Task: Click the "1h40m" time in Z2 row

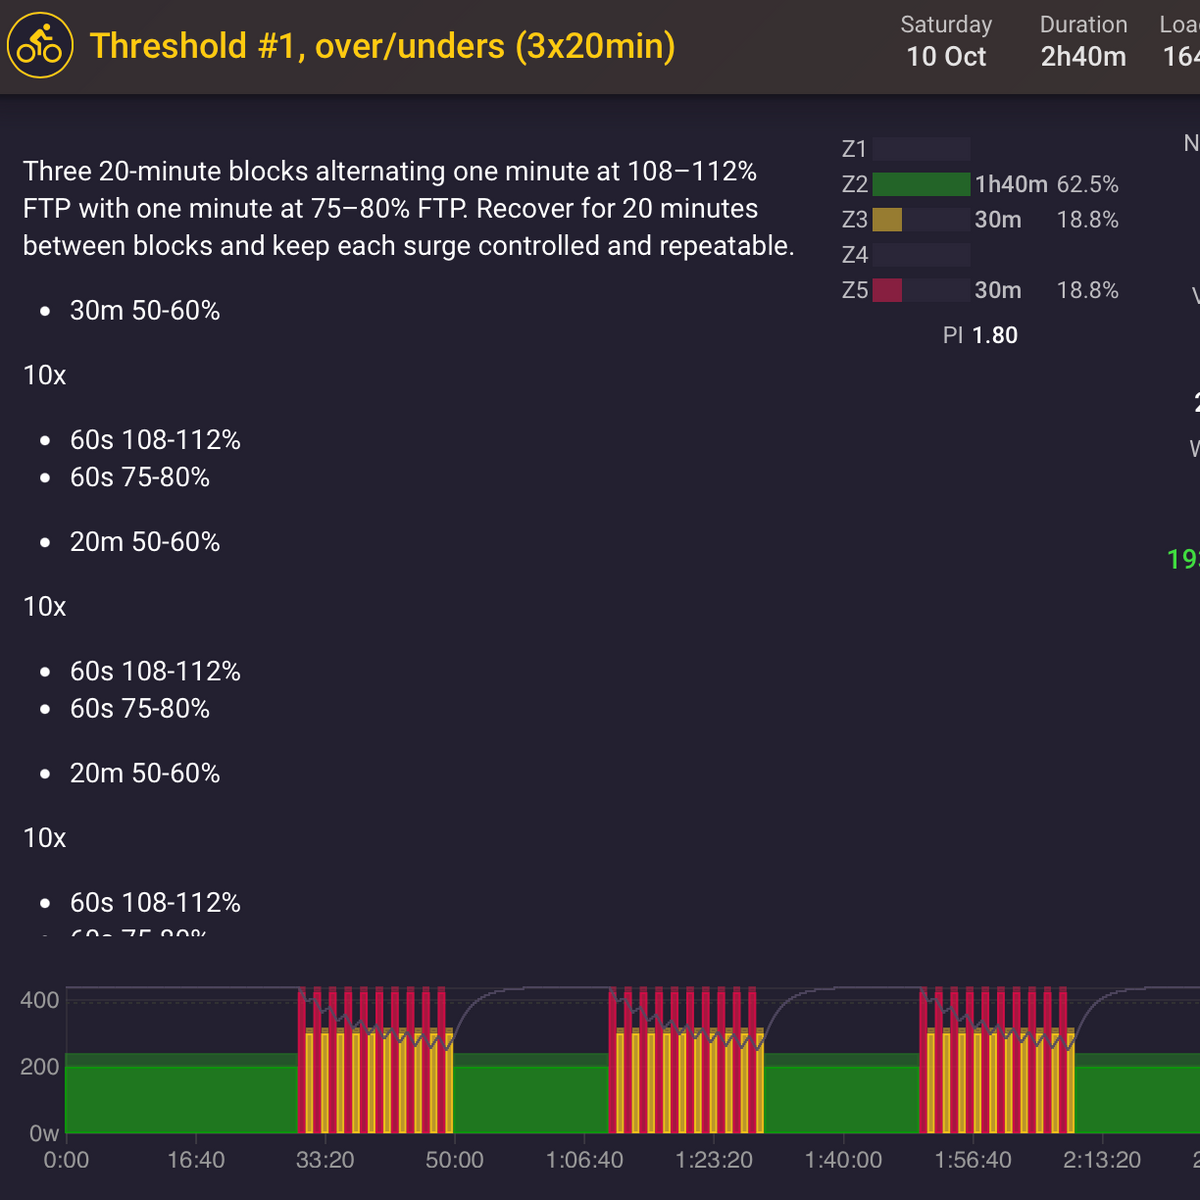Action: click(x=1011, y=184)
